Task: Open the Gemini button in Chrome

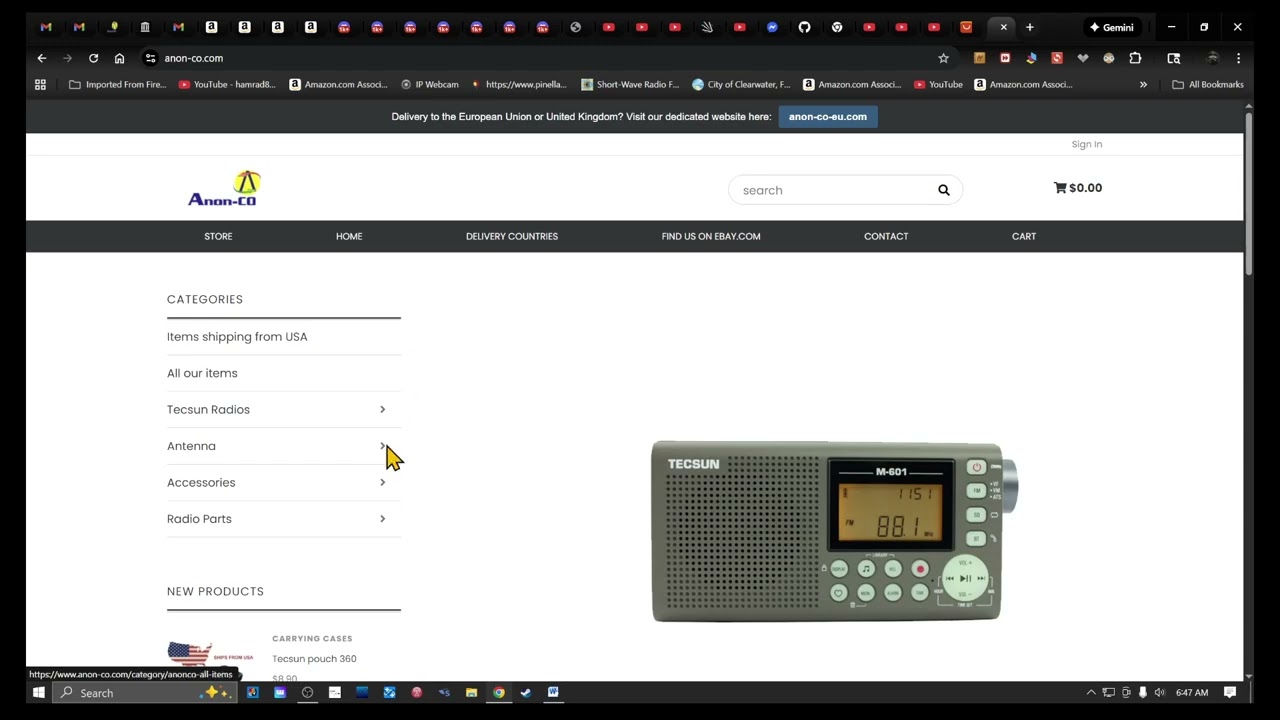Action: pos(1111,27)
